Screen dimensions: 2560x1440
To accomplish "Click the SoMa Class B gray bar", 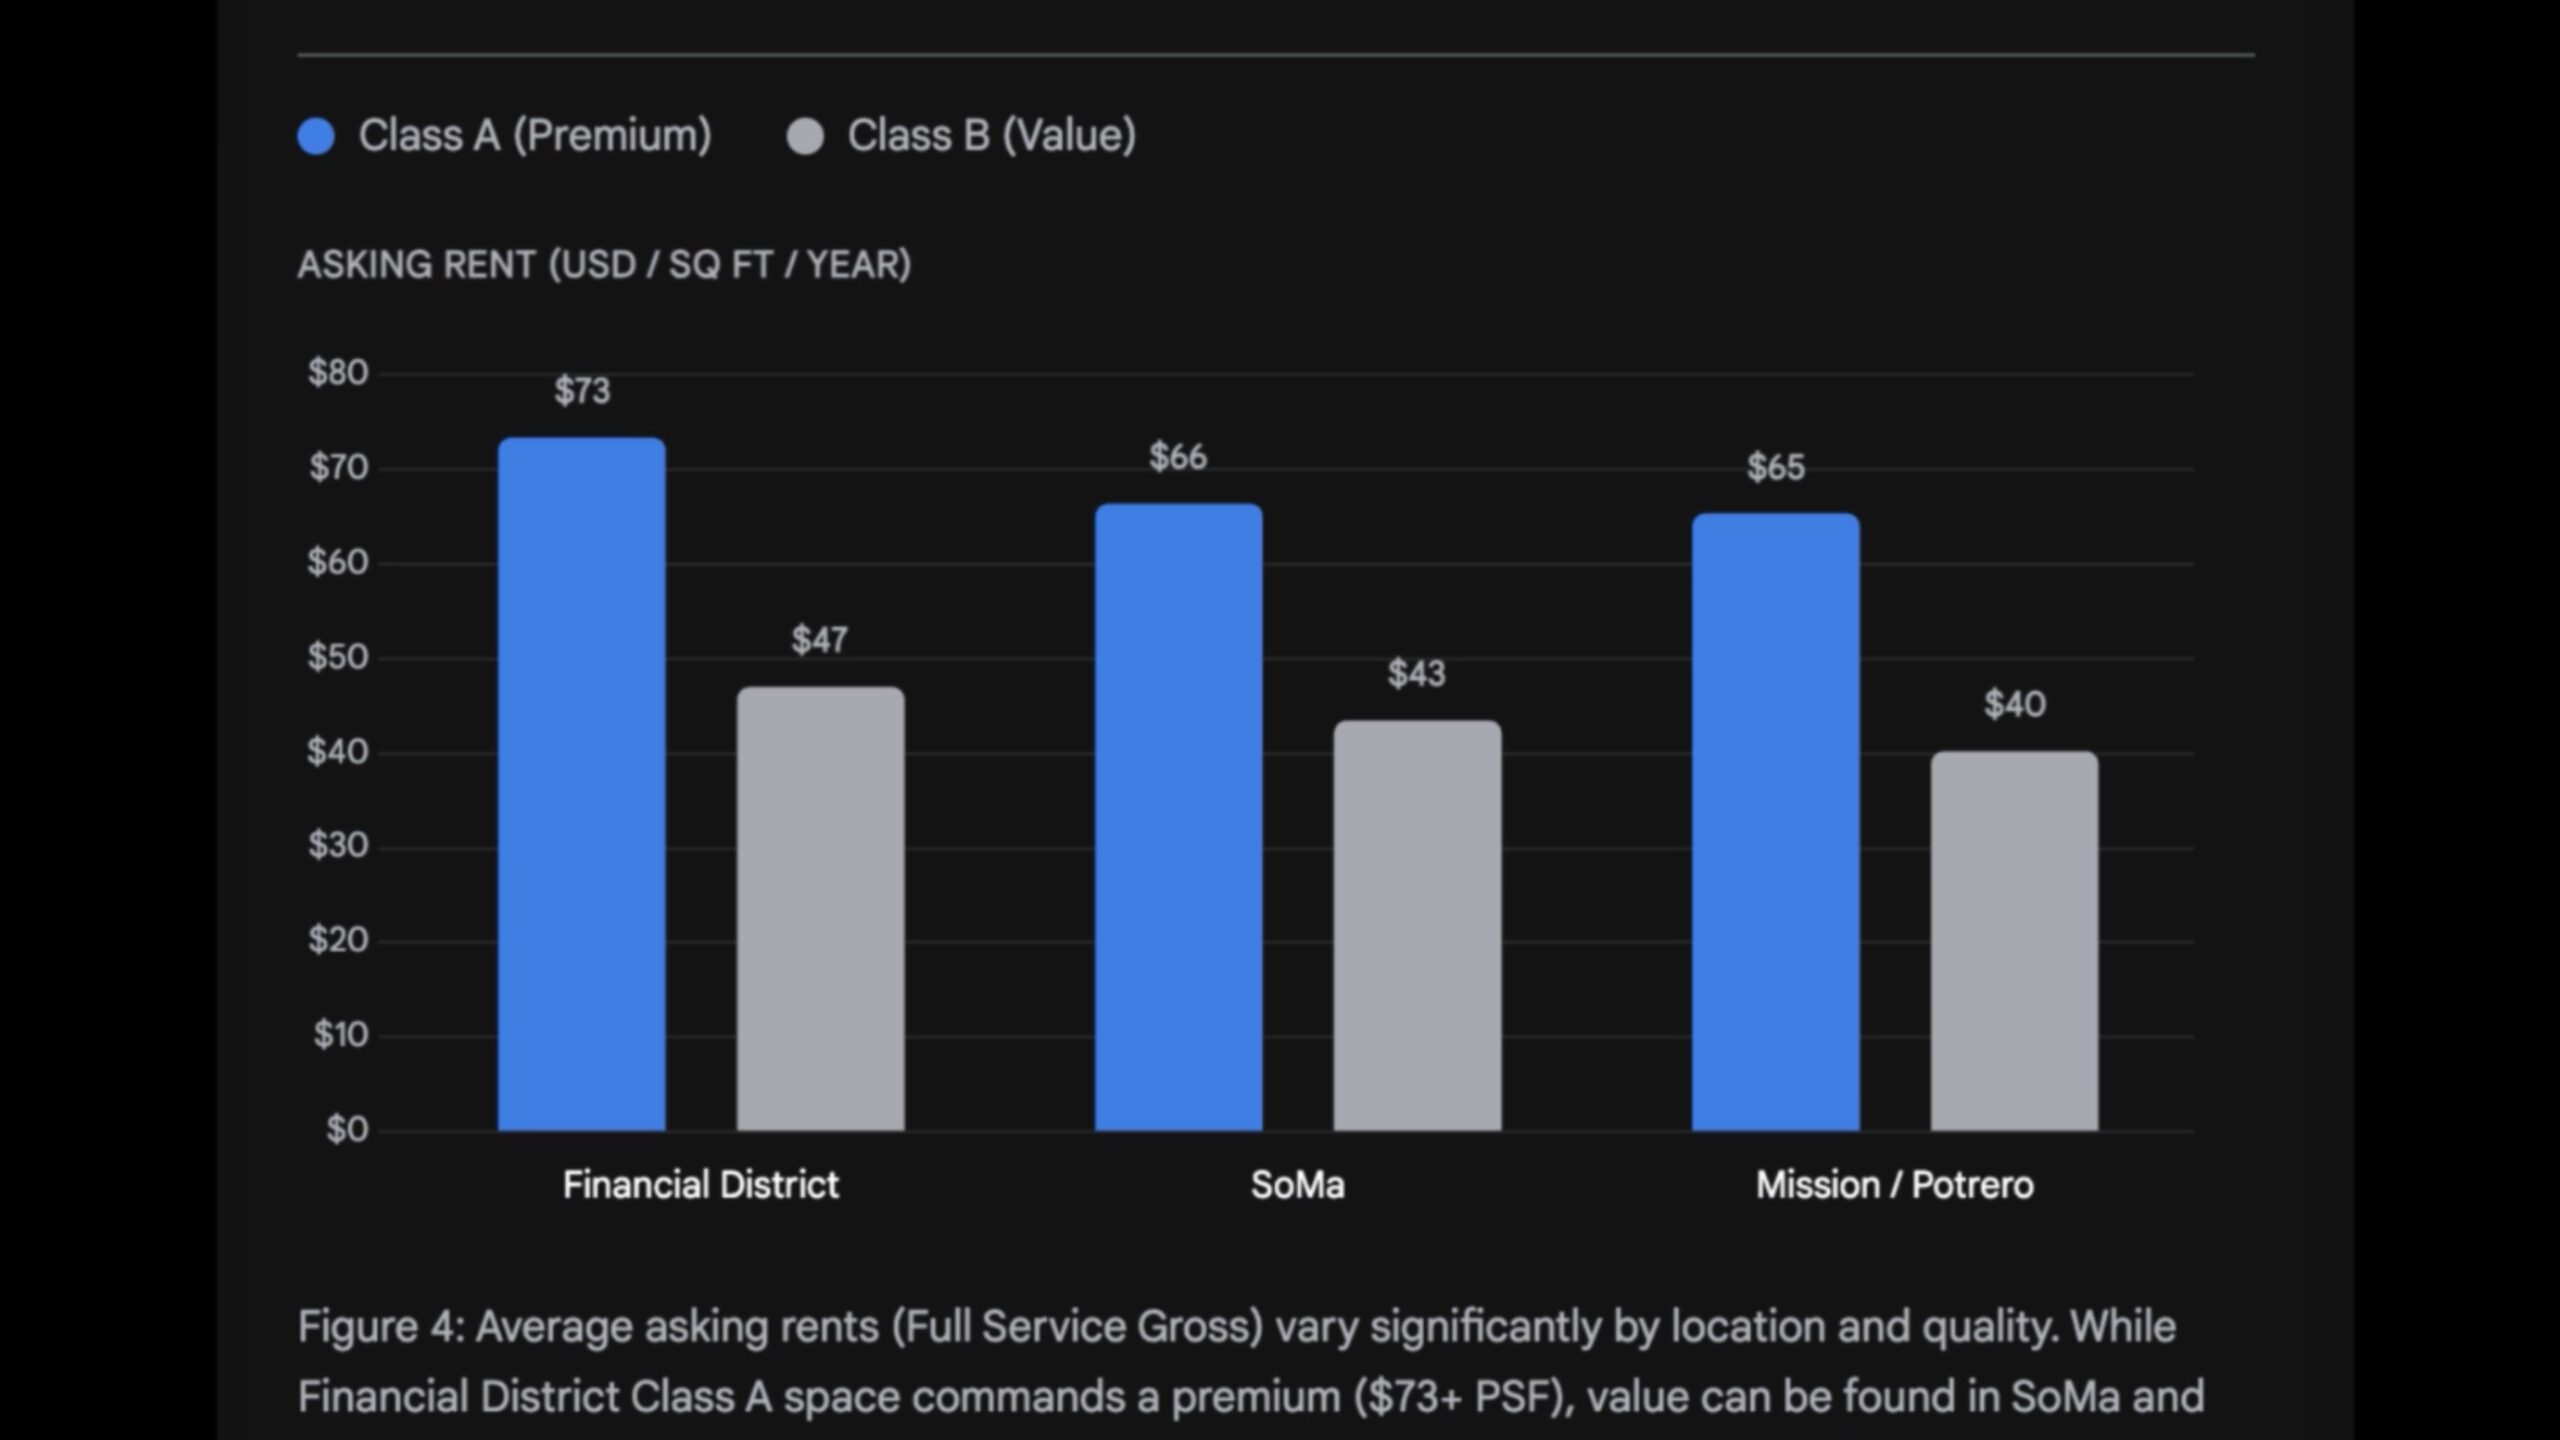I will point(1417,925).
